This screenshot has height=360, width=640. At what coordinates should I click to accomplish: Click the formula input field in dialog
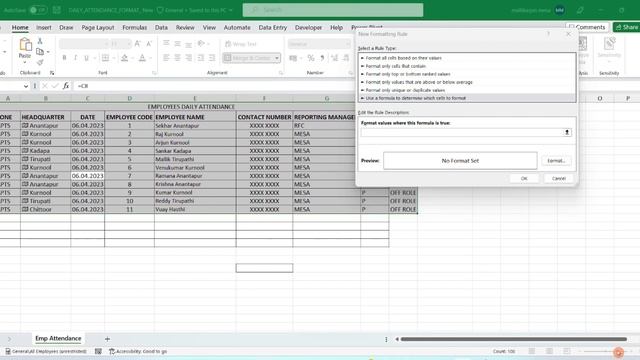(x=462, y=132)
